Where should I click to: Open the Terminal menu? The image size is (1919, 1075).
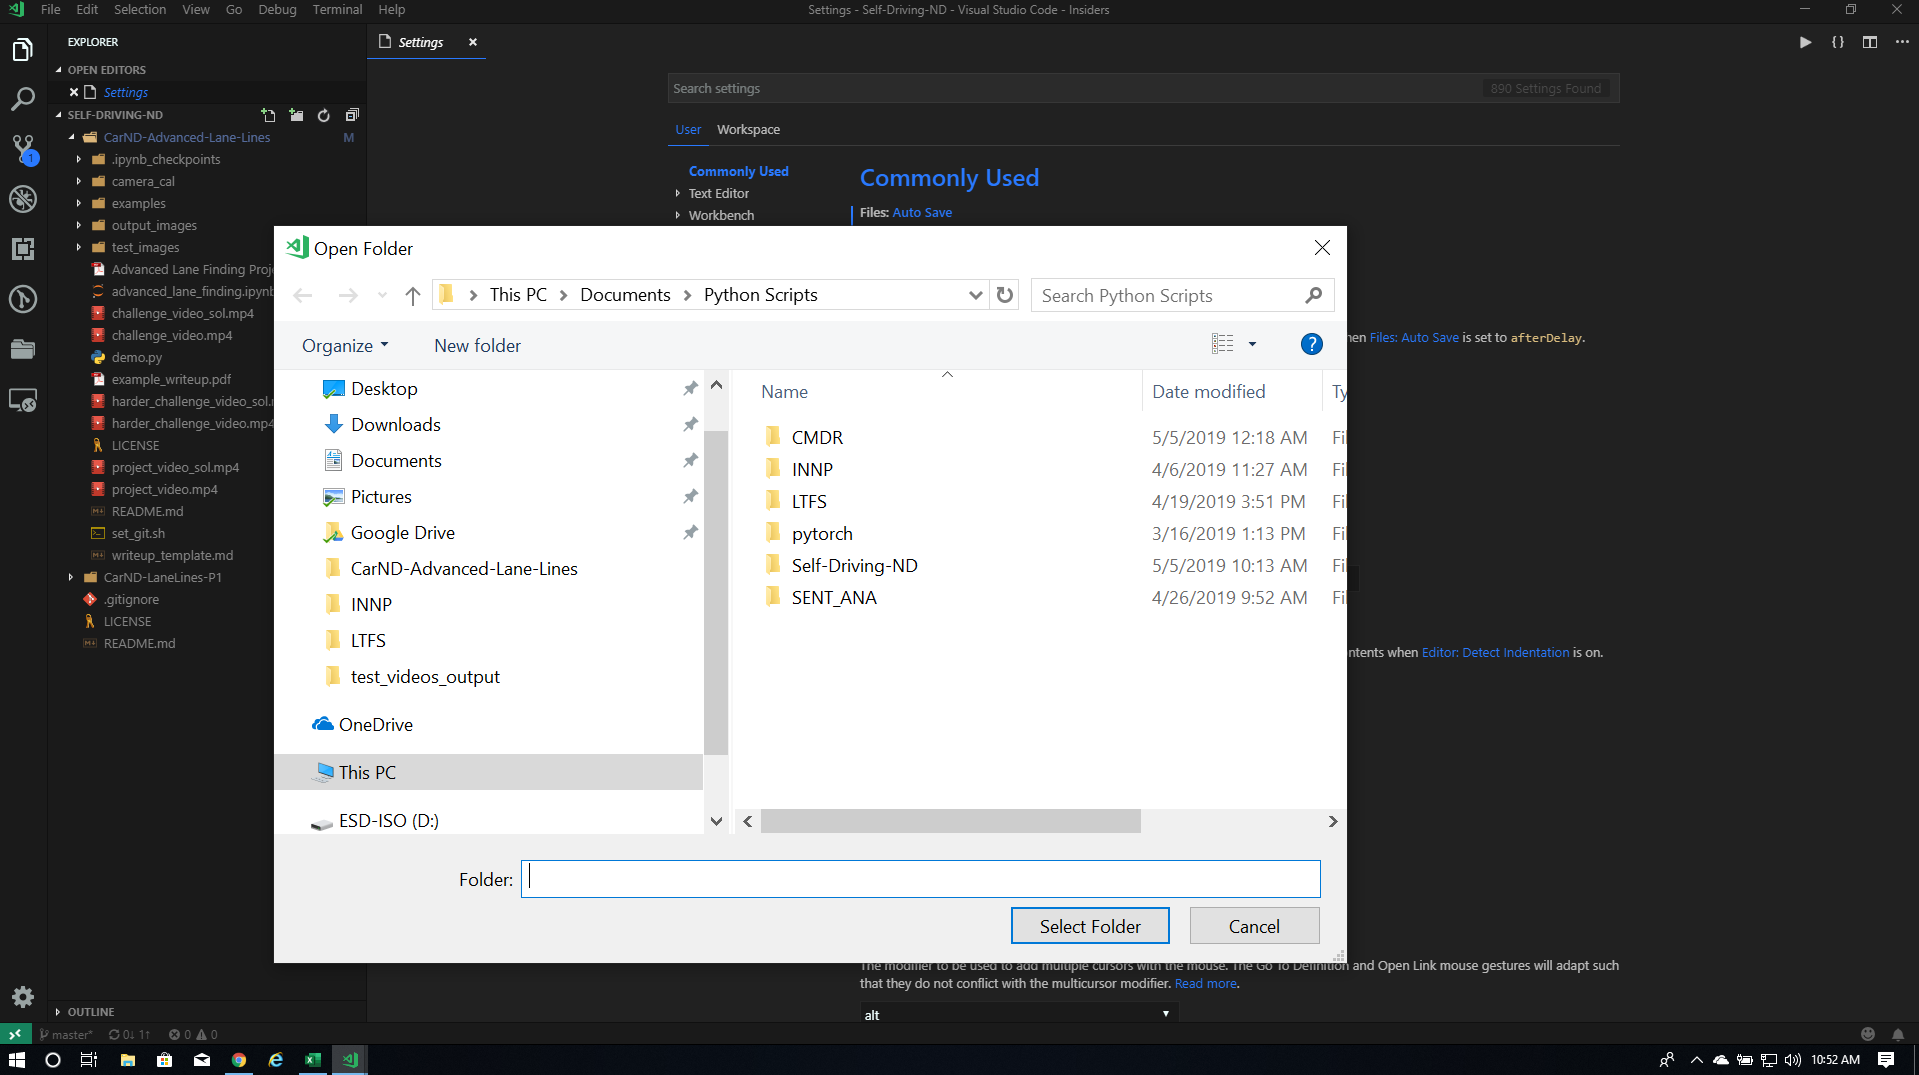point(337,9)
